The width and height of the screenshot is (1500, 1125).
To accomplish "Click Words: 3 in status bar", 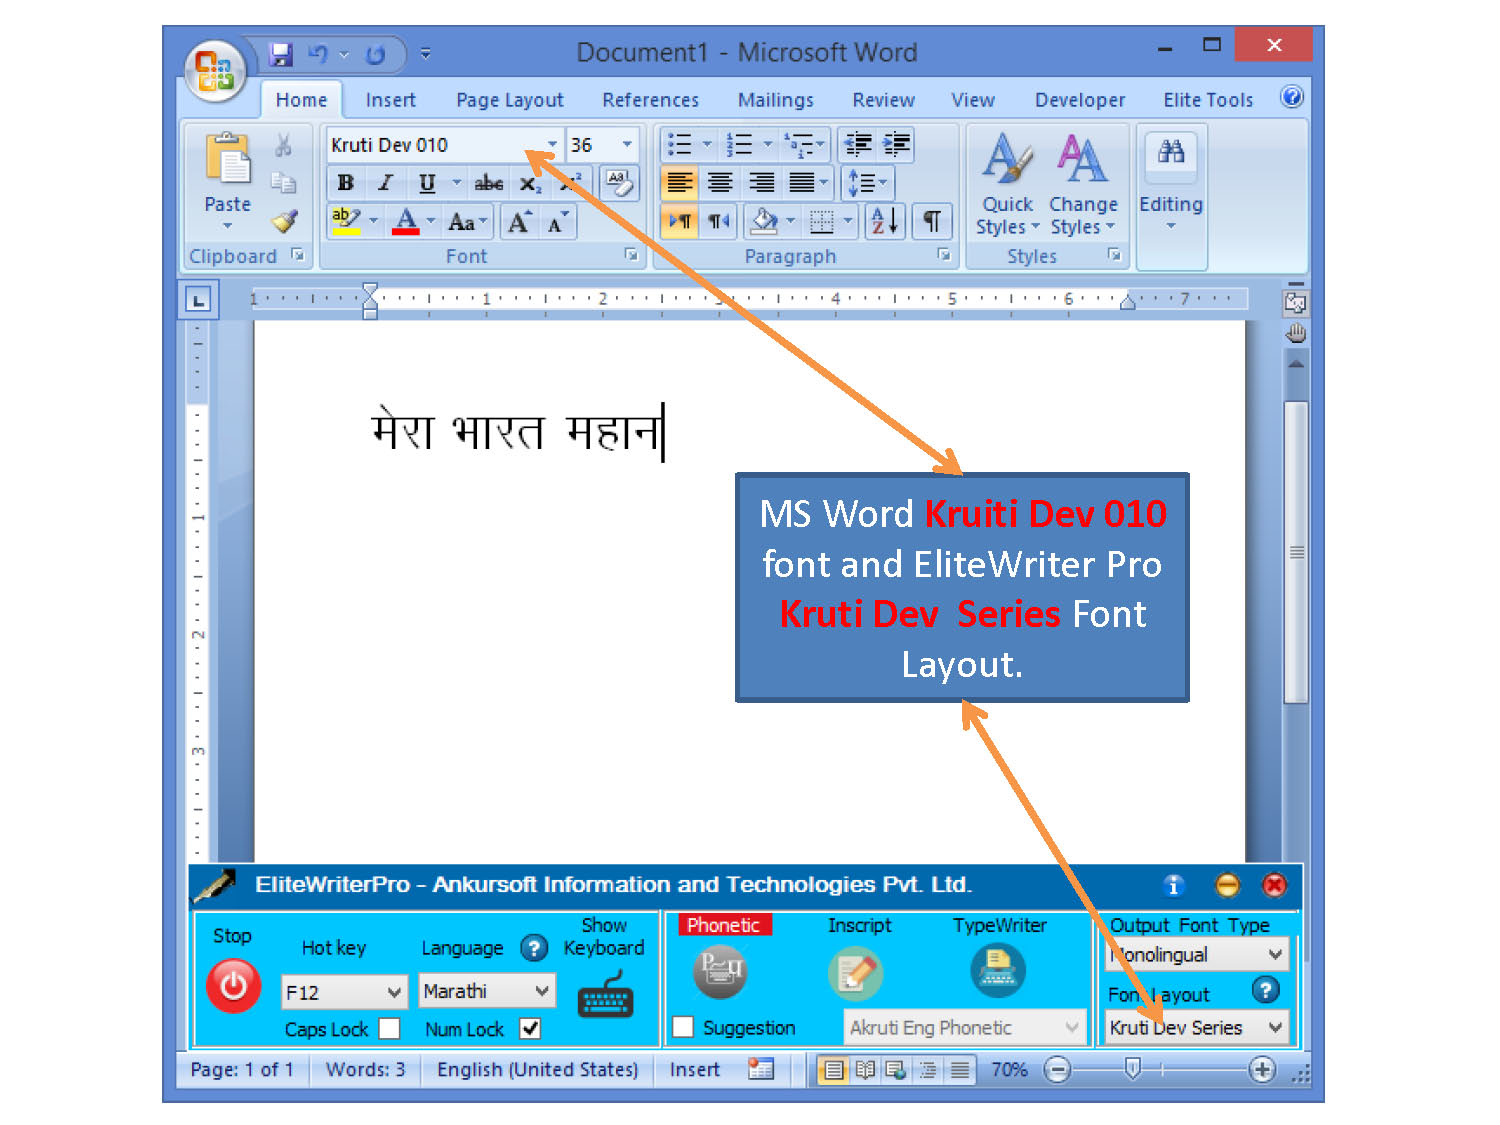I will [x=365, y=1070].
